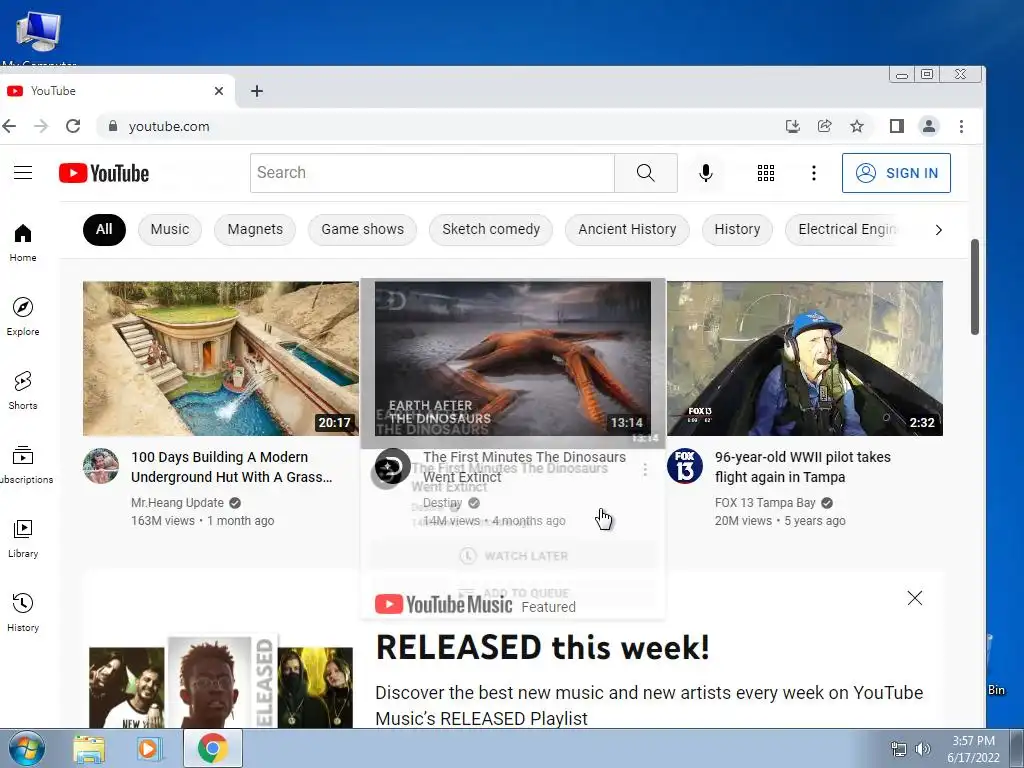Image resolution: width=1024 pixels, height=768 pixels.
Task: Click WATCH LATER button
Action: (514, 556)
